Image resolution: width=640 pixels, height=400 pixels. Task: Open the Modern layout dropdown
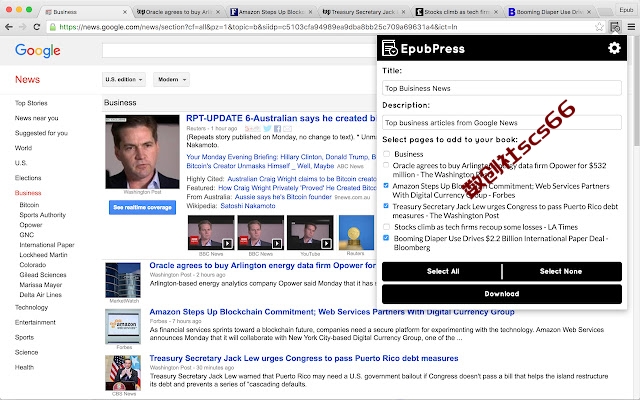(x=171, y=80)
